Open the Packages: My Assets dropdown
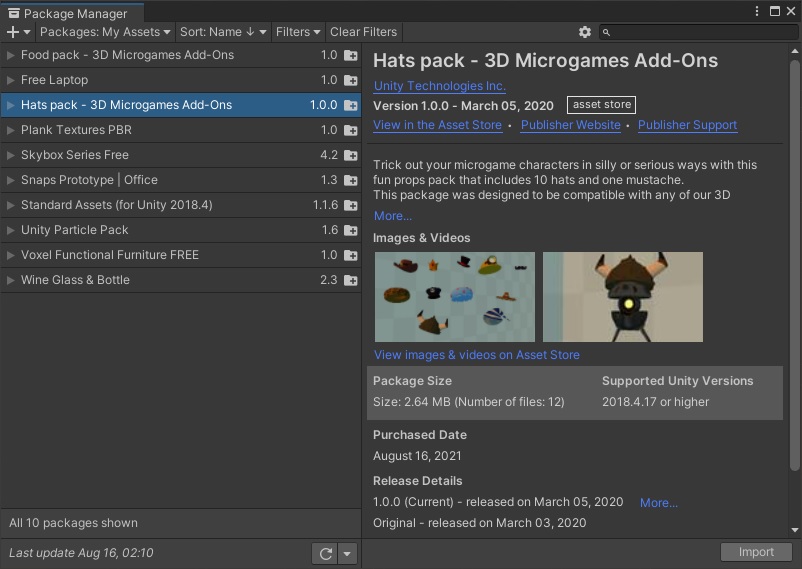Viewport: 802px width, 569px height. [105, 32]
